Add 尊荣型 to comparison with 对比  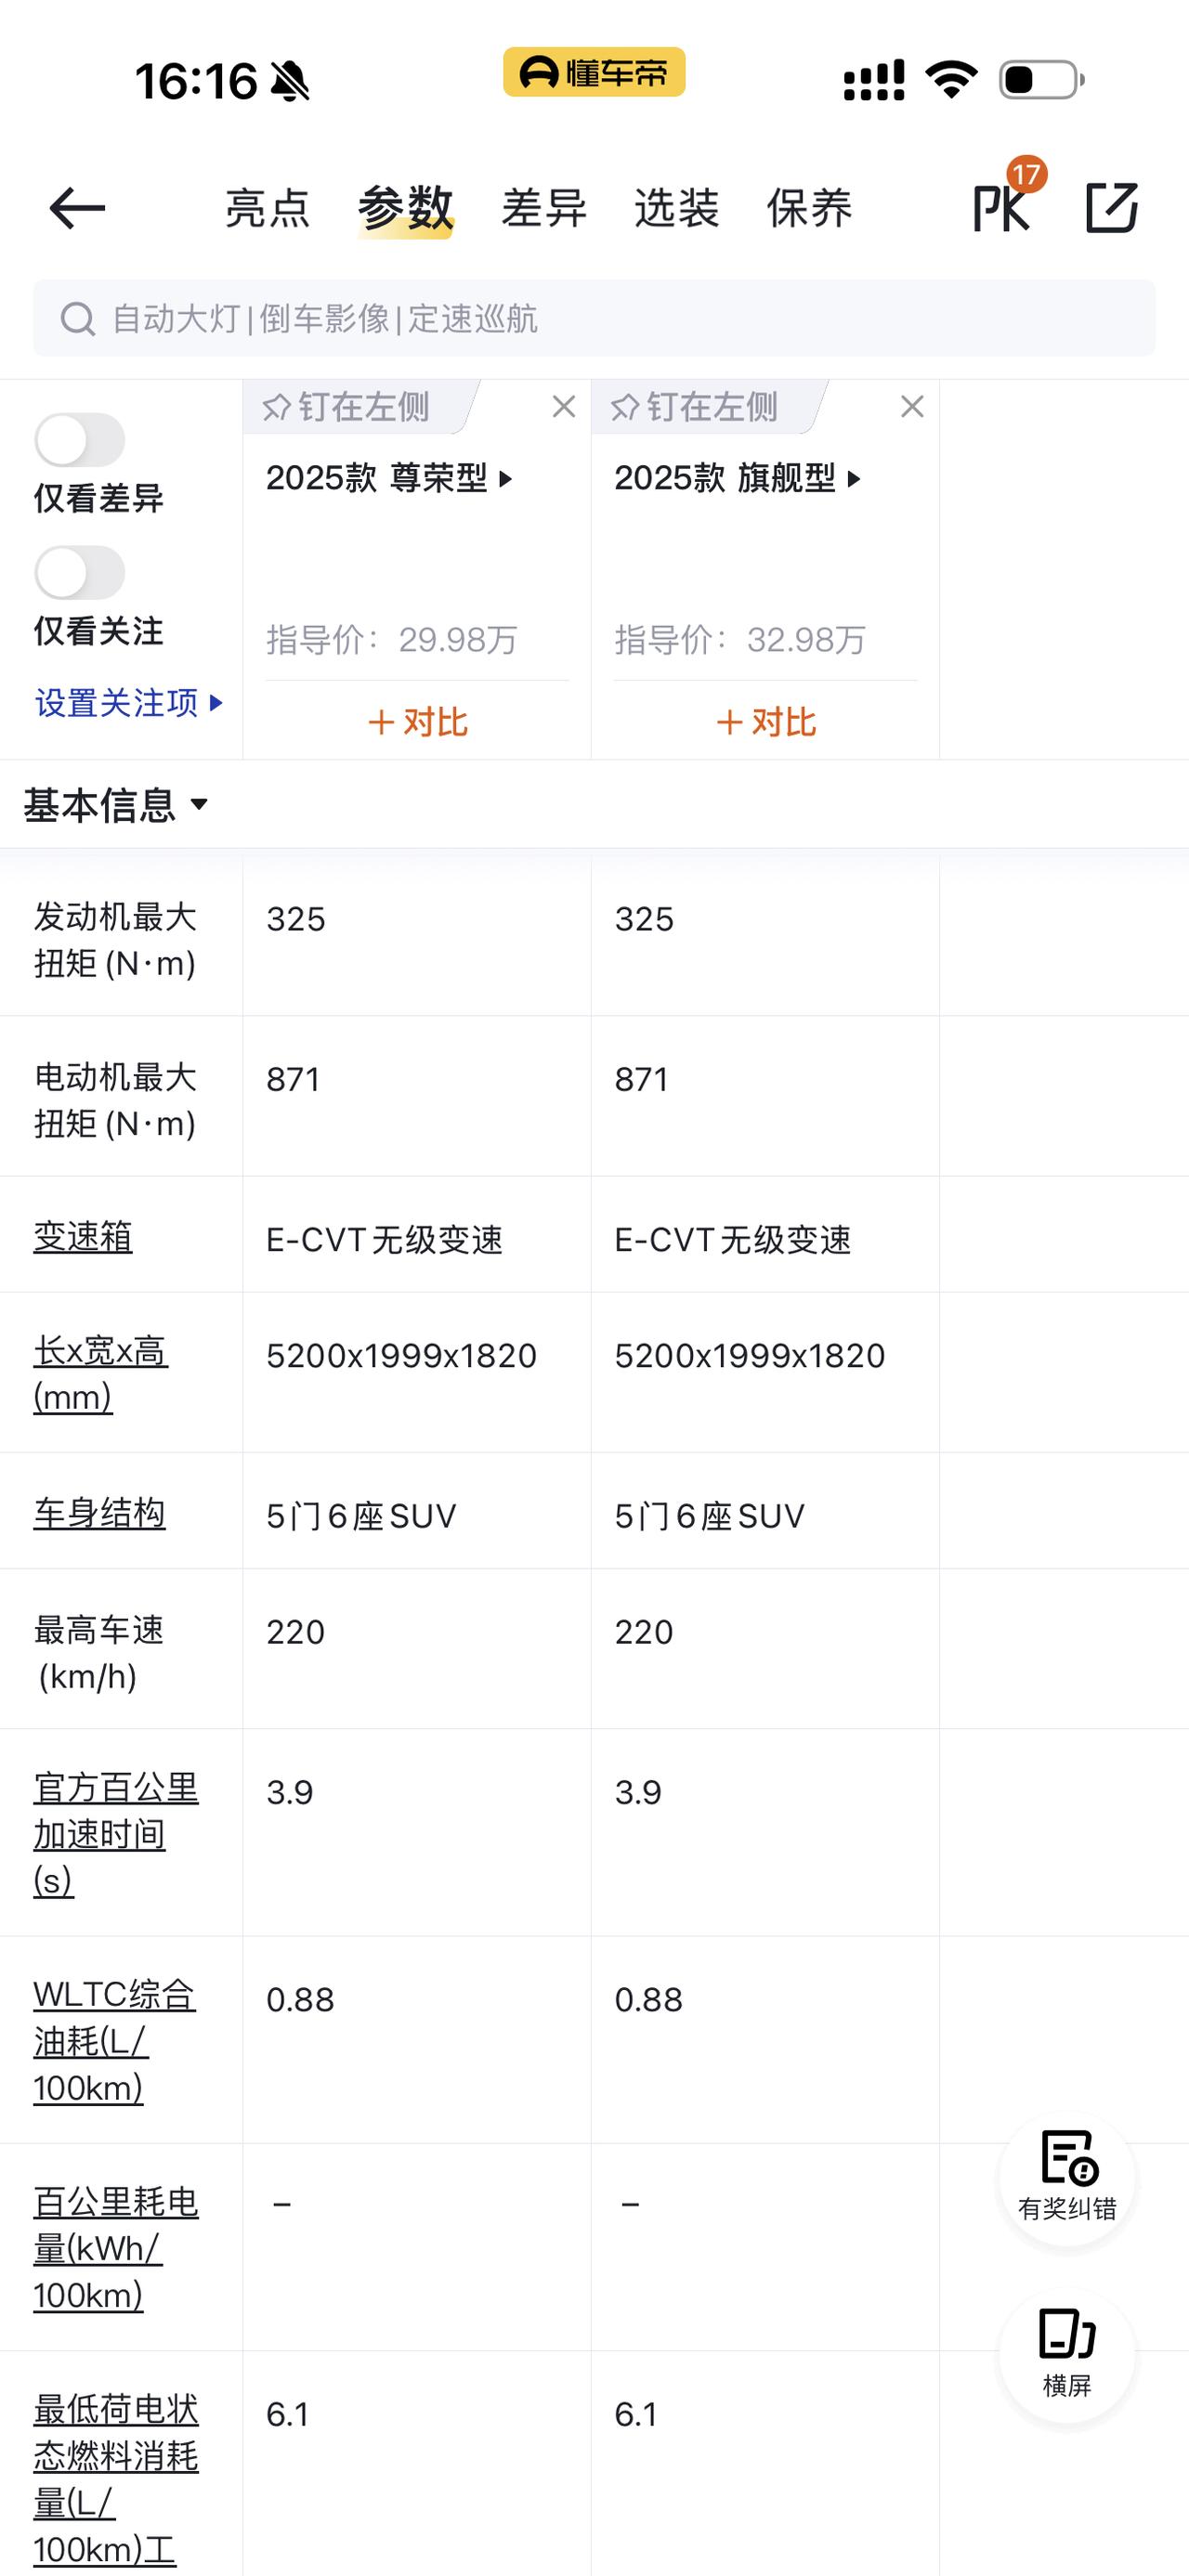[x=418, y=722]
